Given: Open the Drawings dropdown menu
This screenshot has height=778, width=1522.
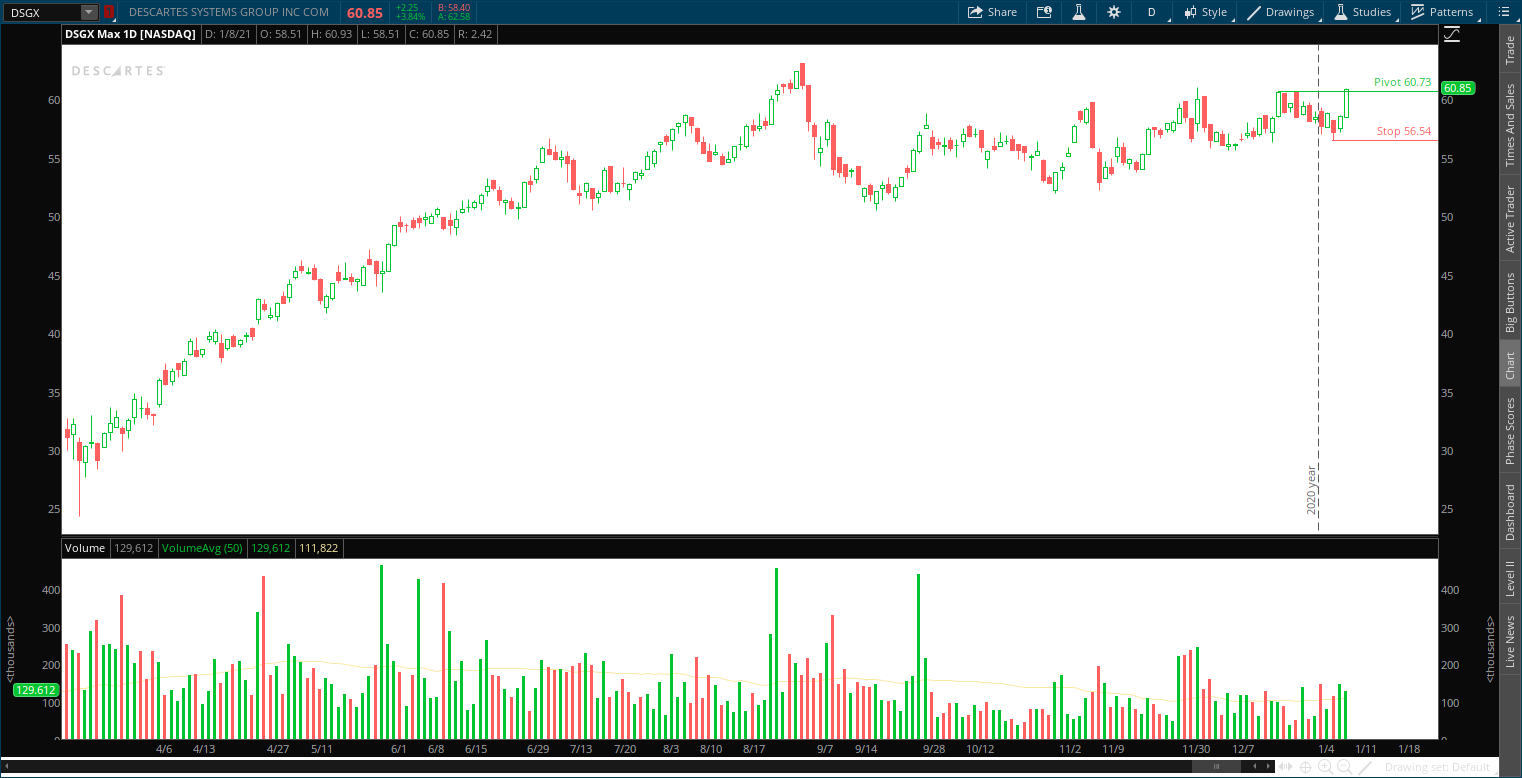Looking at the screenshot, I should (1280, 12).
